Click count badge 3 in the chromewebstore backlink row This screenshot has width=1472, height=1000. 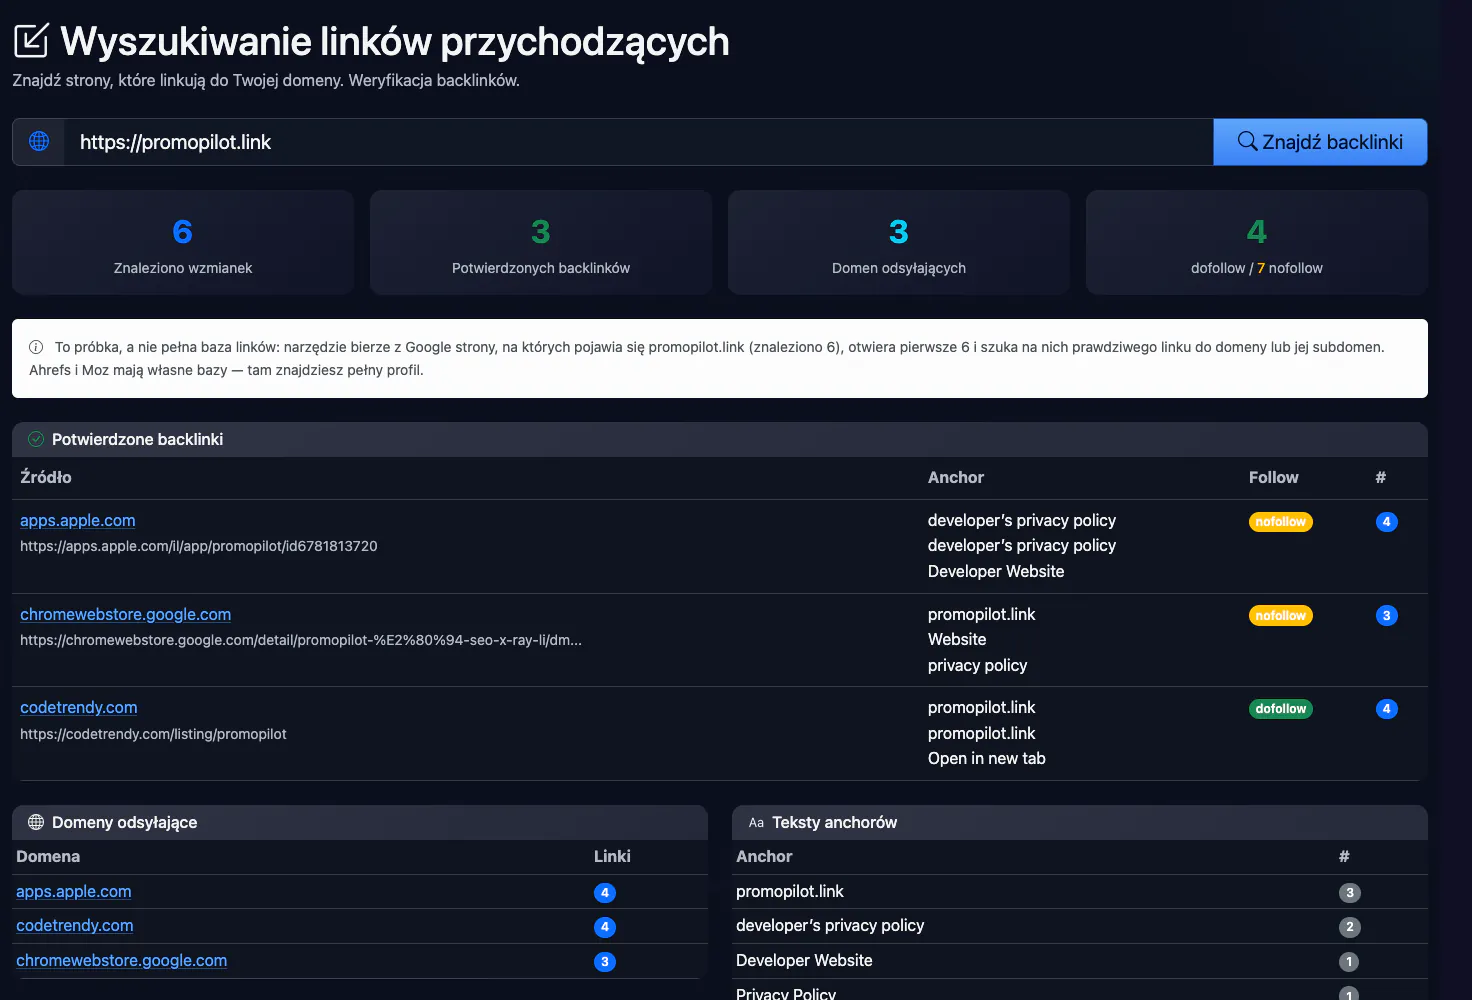(1386, 616)
